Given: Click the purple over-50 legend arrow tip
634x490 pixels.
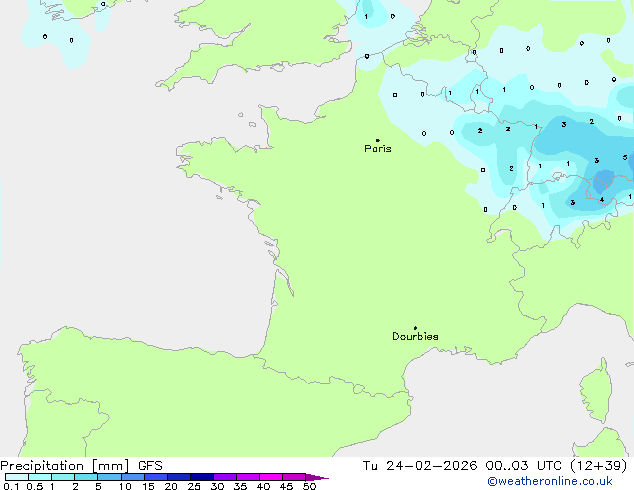Looking at the screenshot, I should 317,477.
